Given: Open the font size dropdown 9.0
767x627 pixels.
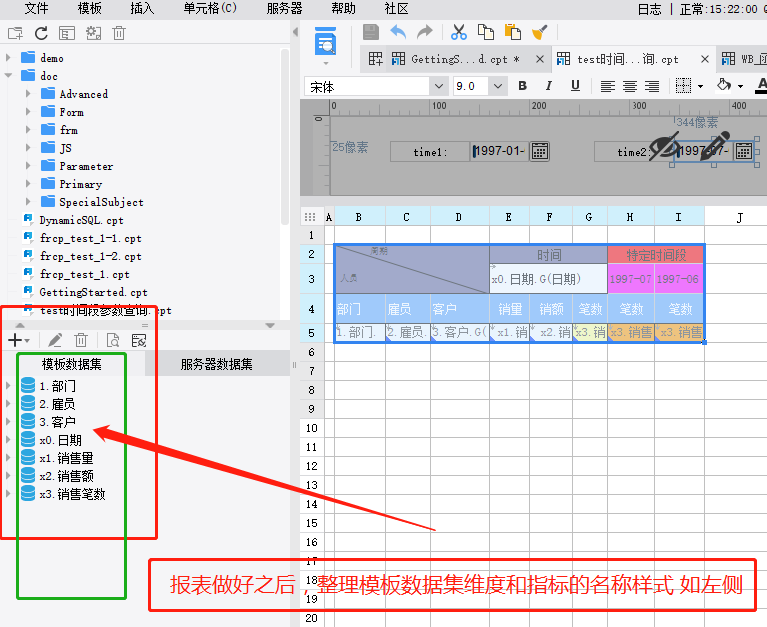Looking at the screenshot, I should (497, 87).
